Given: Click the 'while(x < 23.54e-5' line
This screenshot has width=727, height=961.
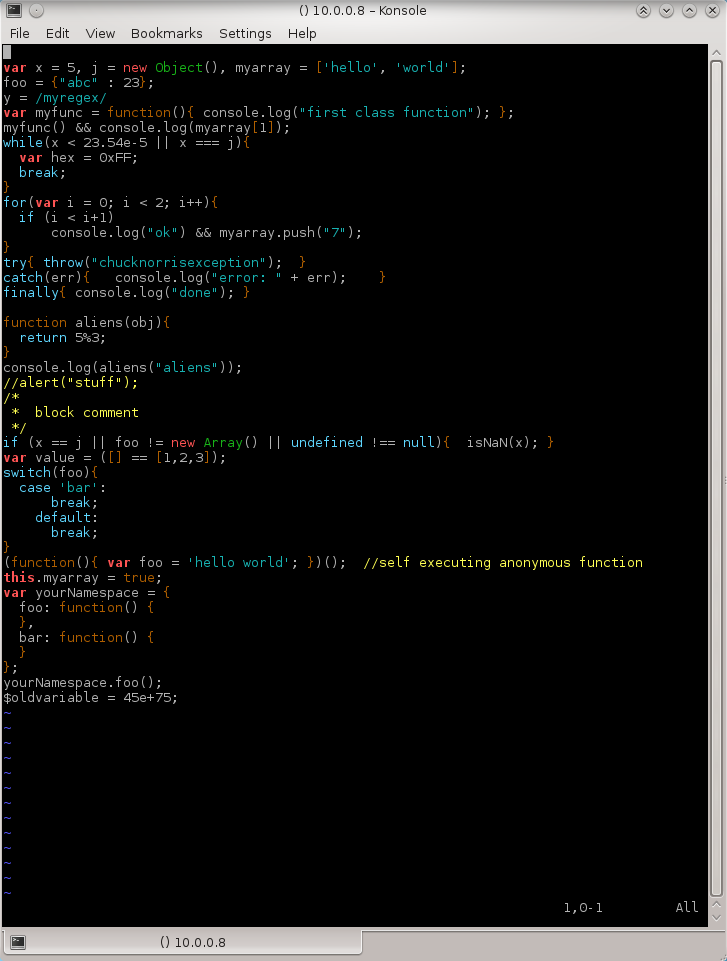Looking at the screenshot, I should 126,143.
